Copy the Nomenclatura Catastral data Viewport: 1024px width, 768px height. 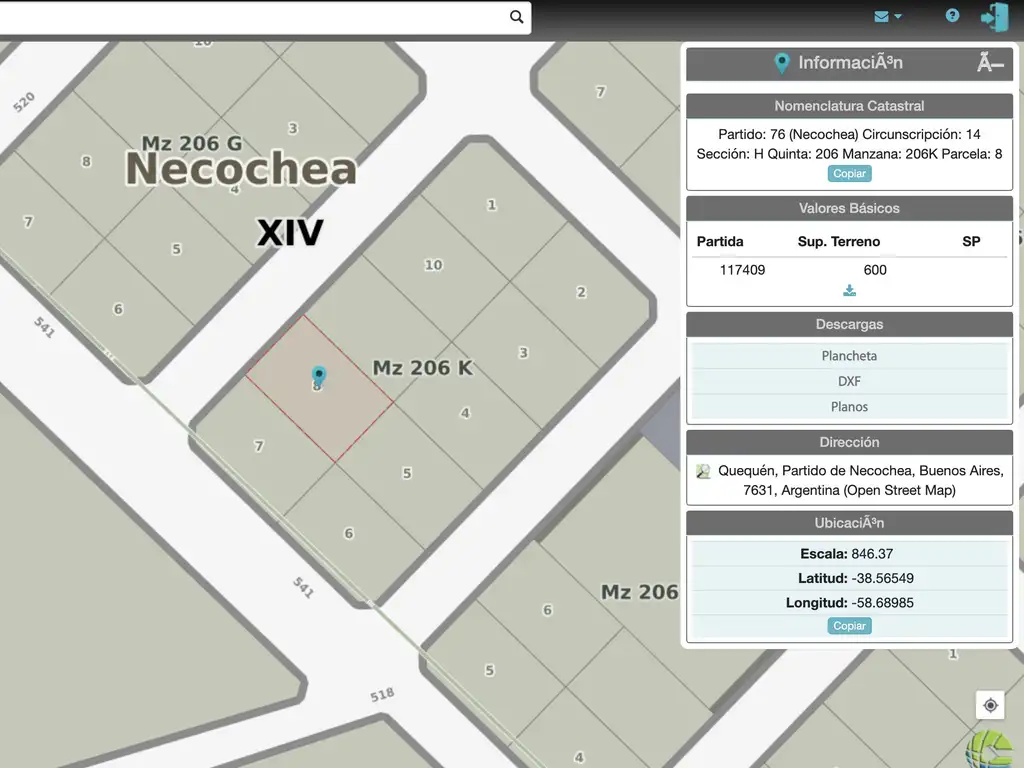click(849, 174)
